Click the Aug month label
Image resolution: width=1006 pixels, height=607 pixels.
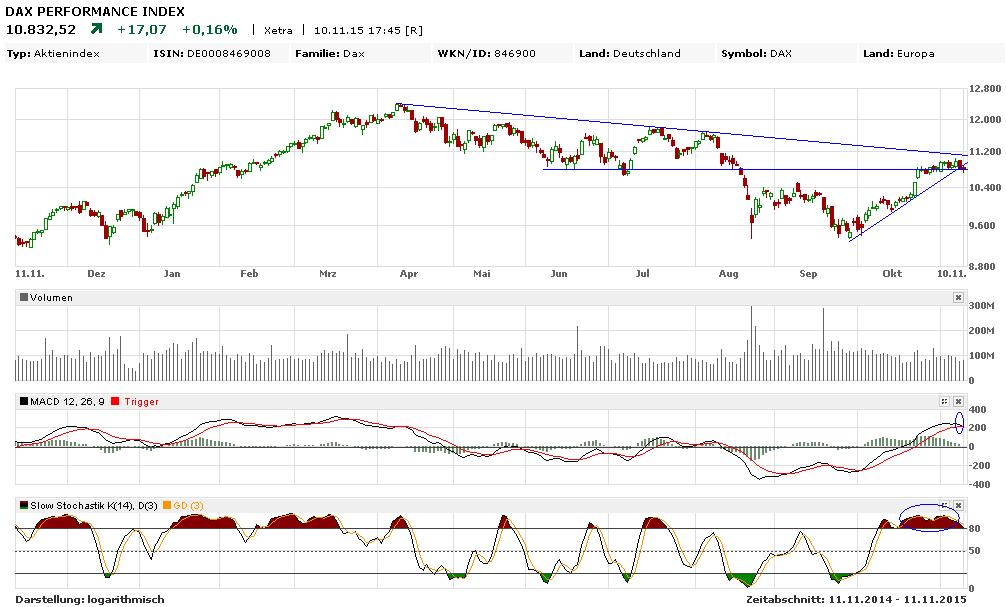[x=729, y=273]
